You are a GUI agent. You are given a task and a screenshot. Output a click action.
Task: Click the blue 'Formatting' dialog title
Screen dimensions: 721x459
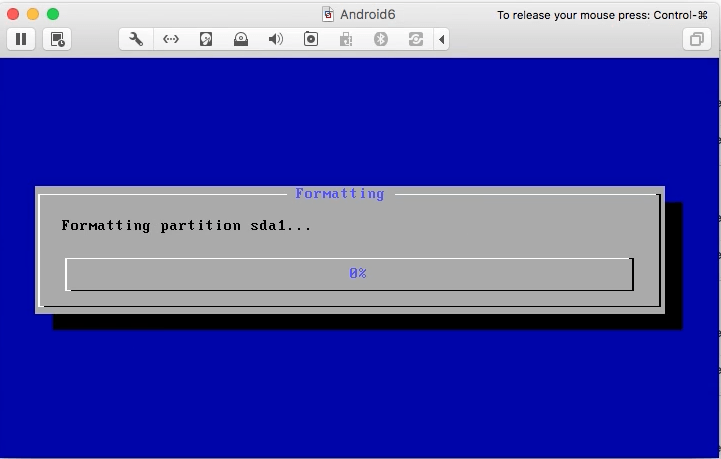(x=340, y=194)
